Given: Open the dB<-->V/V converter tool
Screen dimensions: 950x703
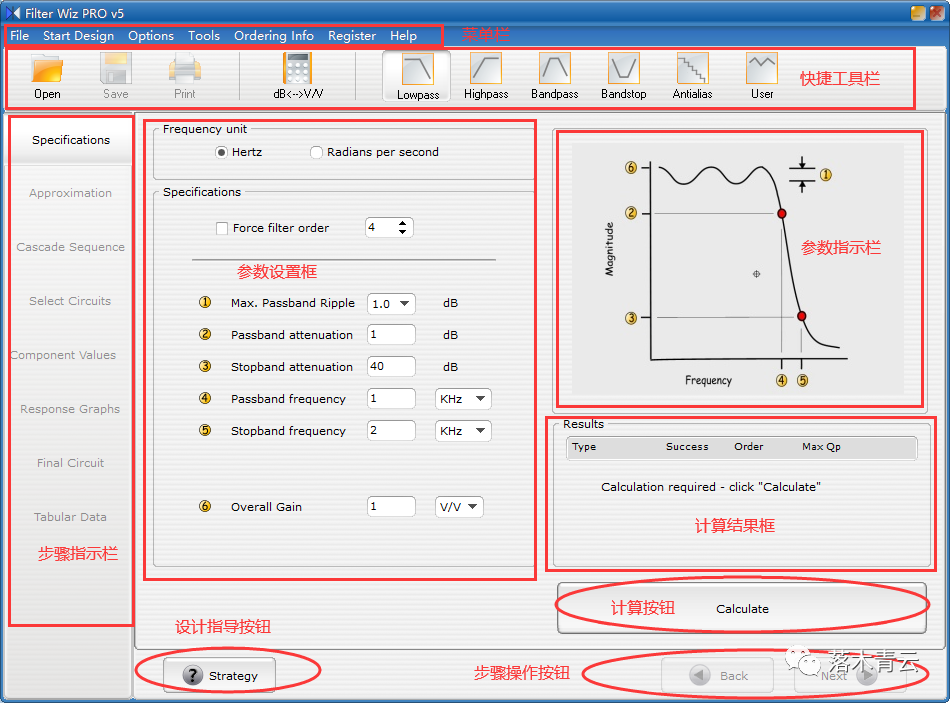Looking at the screenshot, I should point(297,76).
